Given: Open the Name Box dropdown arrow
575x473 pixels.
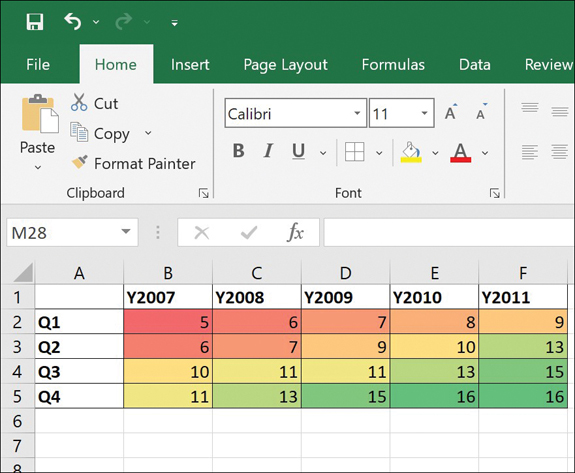Looking at the screenshot, I should [126, 231].
